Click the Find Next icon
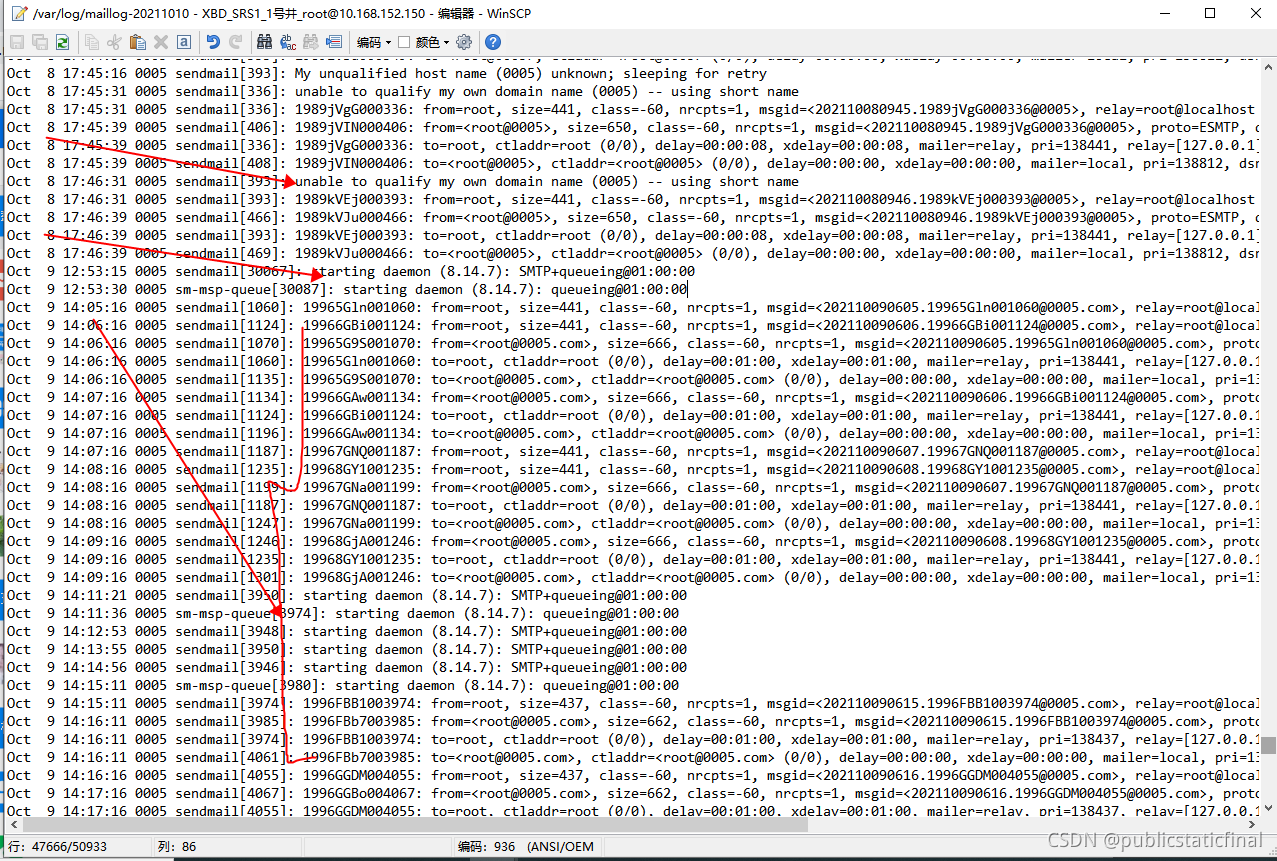This screenshot has width=1277, height=861. pos(311,42)
